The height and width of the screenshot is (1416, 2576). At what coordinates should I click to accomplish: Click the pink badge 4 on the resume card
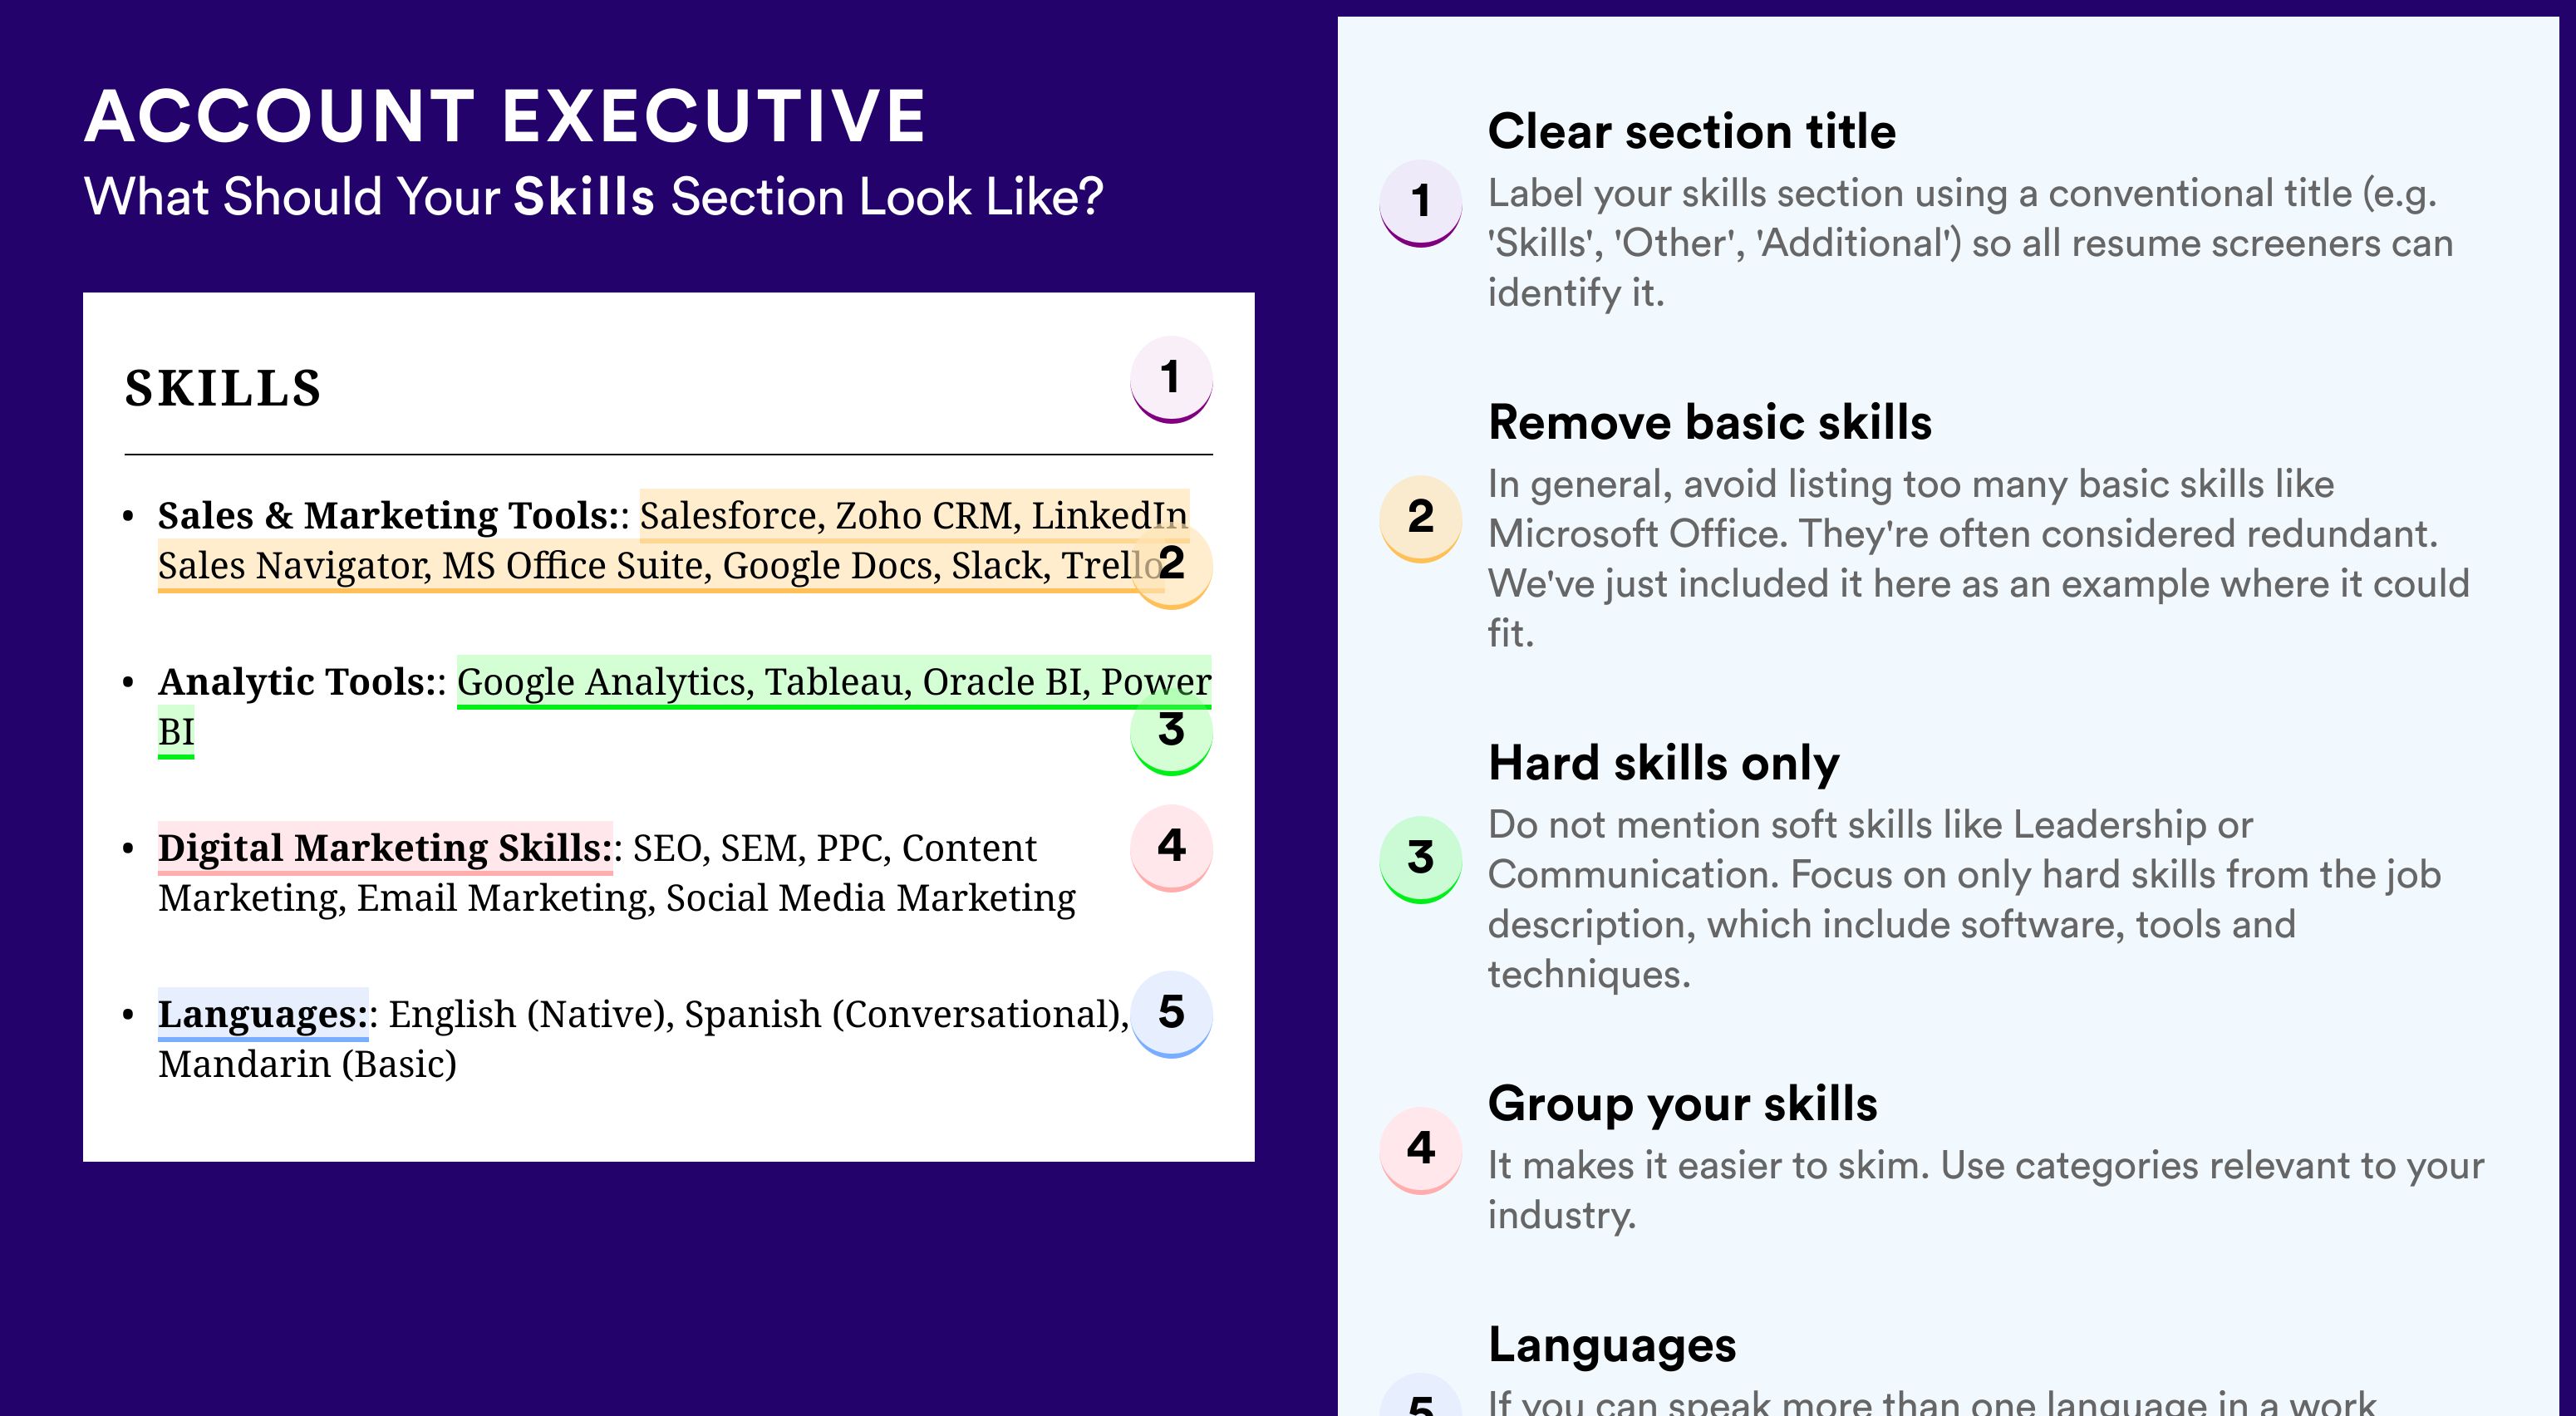[1171, 848]
